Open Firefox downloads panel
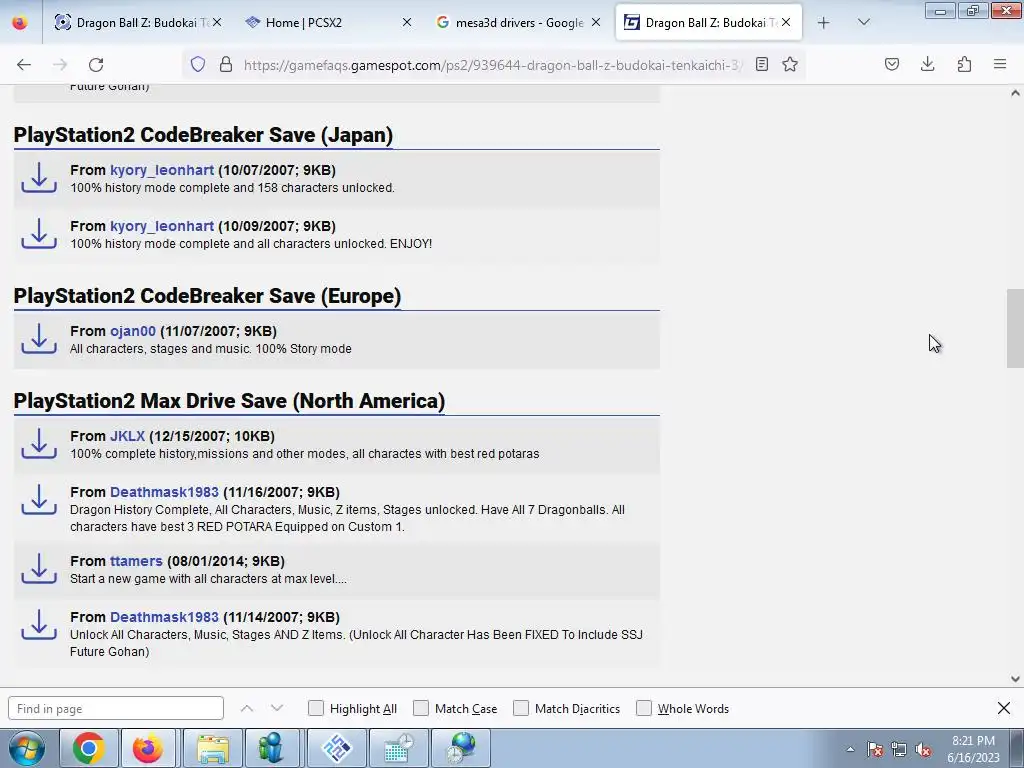 (x=927, y=64)
